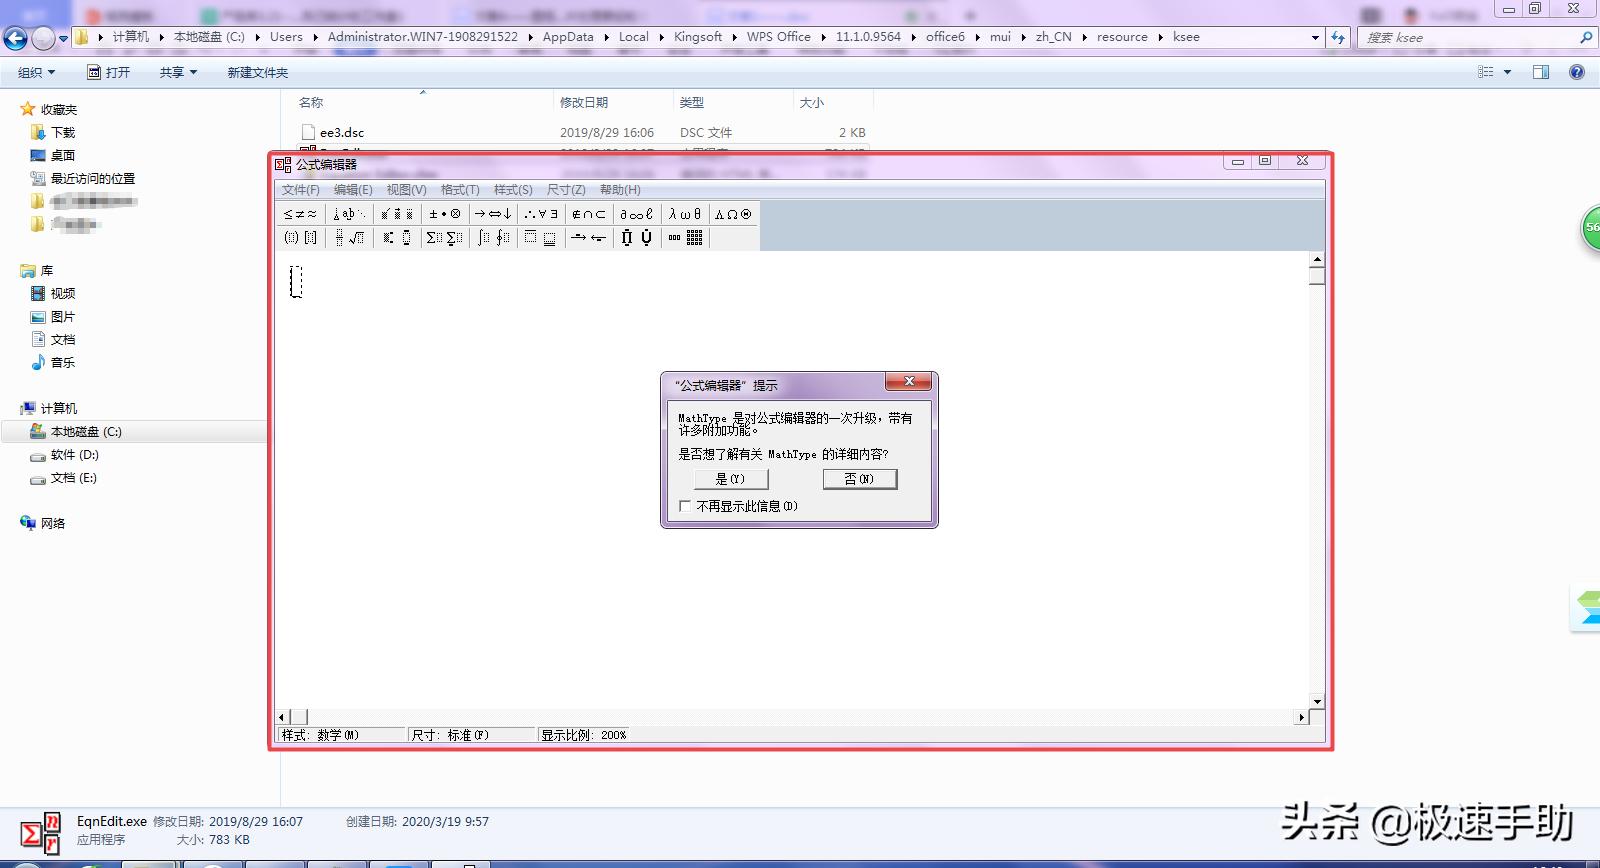The image size is (1600, 868).
Task: Open the embellishments palette
Action: coord(397,214)
